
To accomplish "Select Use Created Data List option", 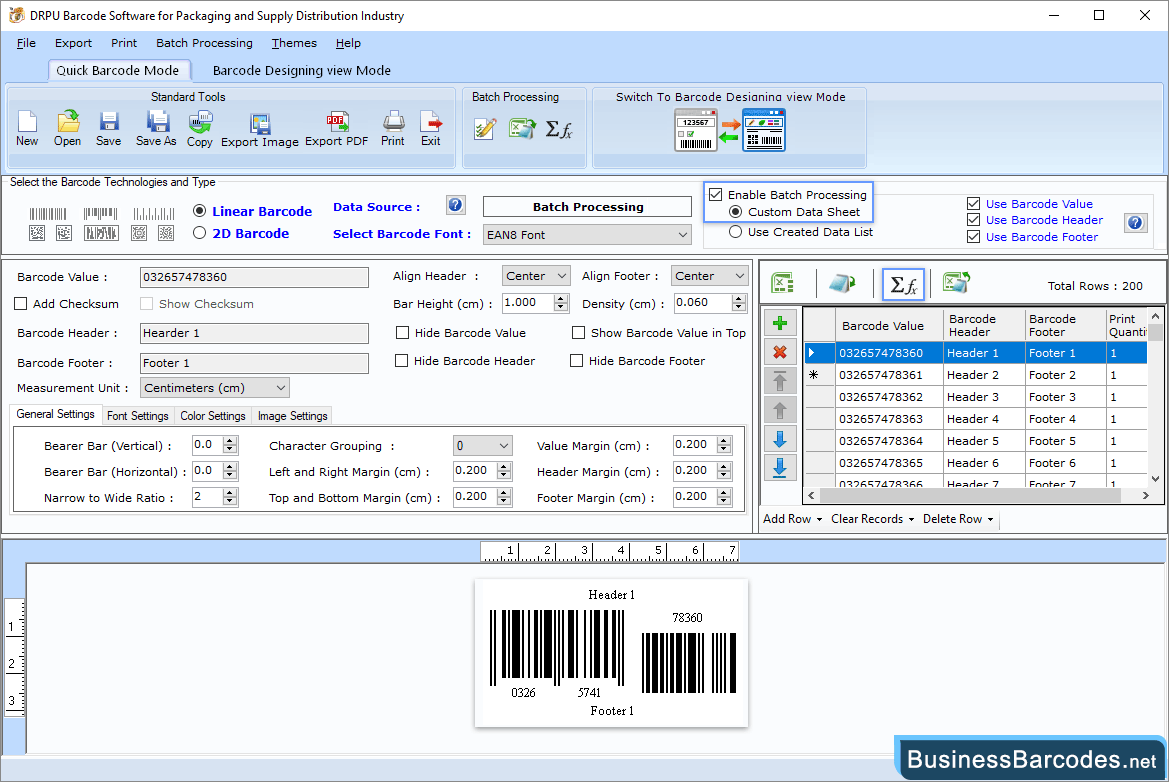I will click(735, 232).
